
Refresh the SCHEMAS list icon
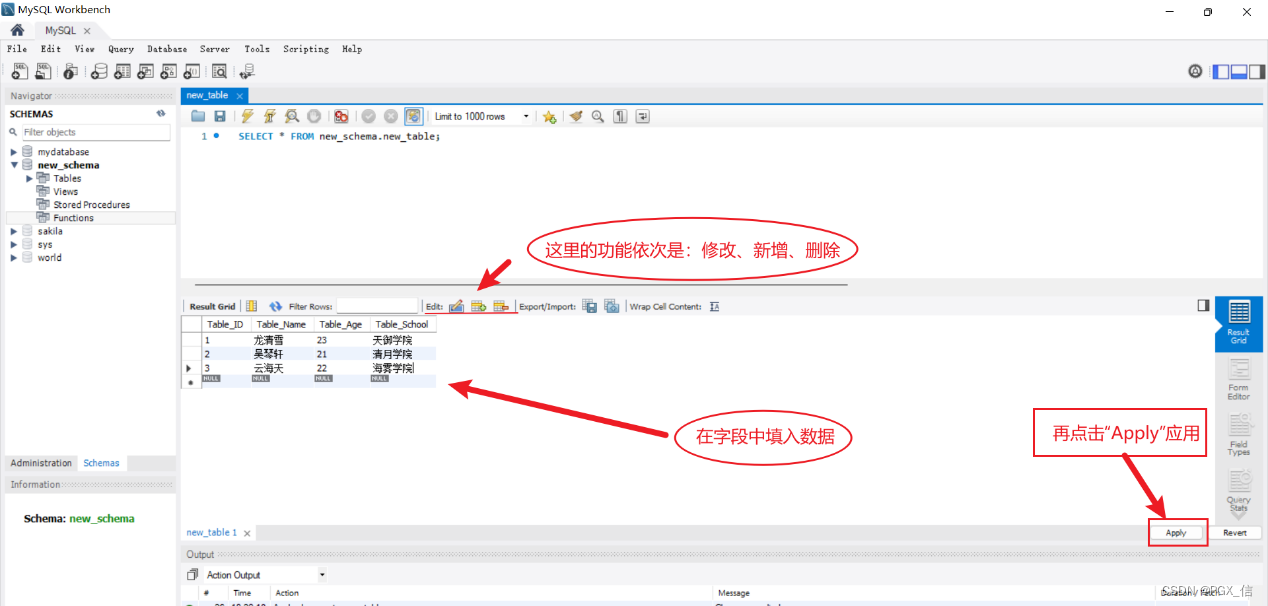[161, 114]
